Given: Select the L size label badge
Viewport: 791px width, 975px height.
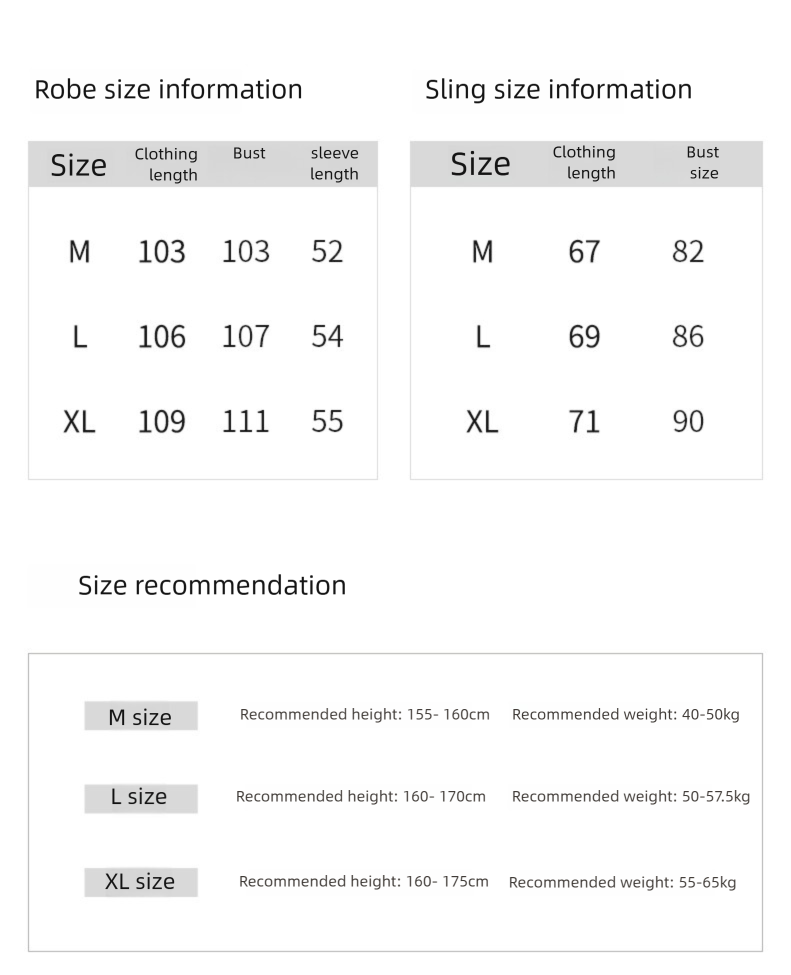Looking at the screenshot, I should [141, 798].
